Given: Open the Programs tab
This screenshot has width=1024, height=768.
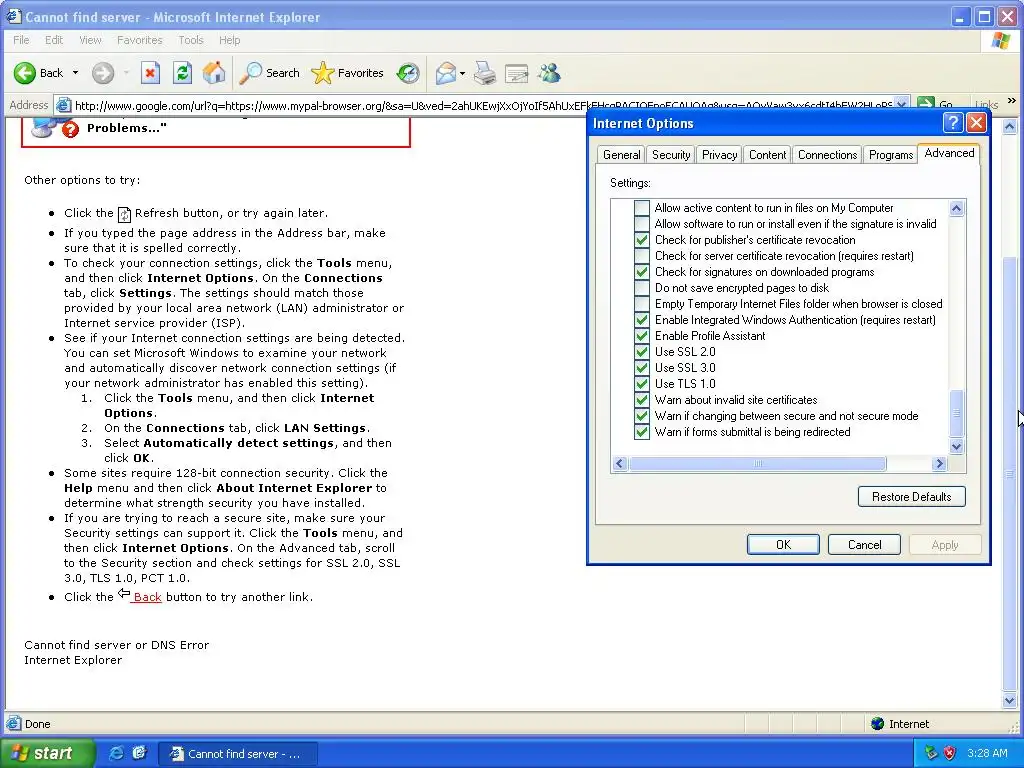Looking at the screenshot, I should [x=890, y=155].
